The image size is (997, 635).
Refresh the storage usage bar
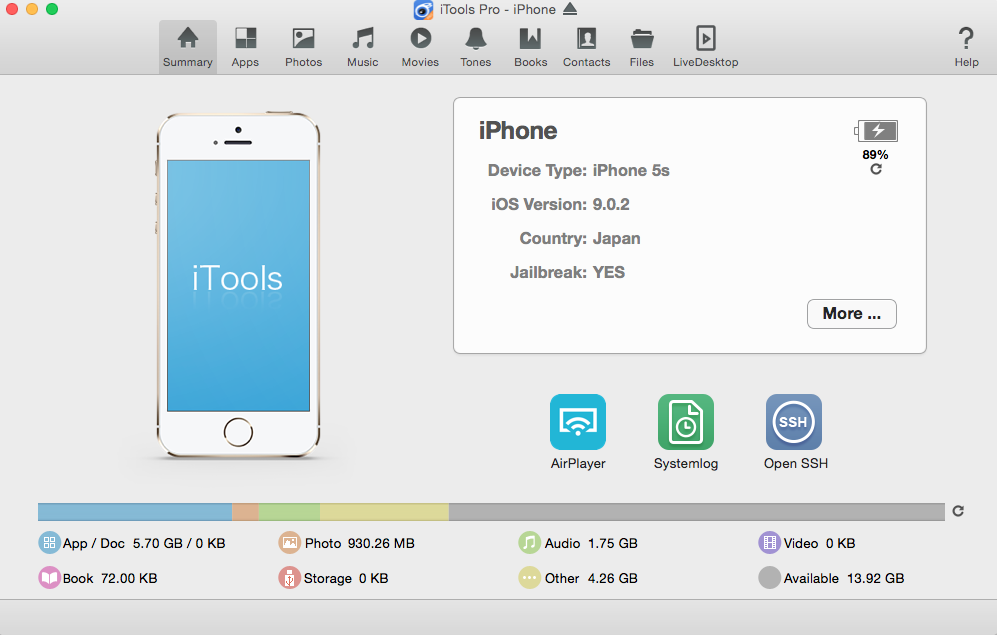[x=958, y=510]
